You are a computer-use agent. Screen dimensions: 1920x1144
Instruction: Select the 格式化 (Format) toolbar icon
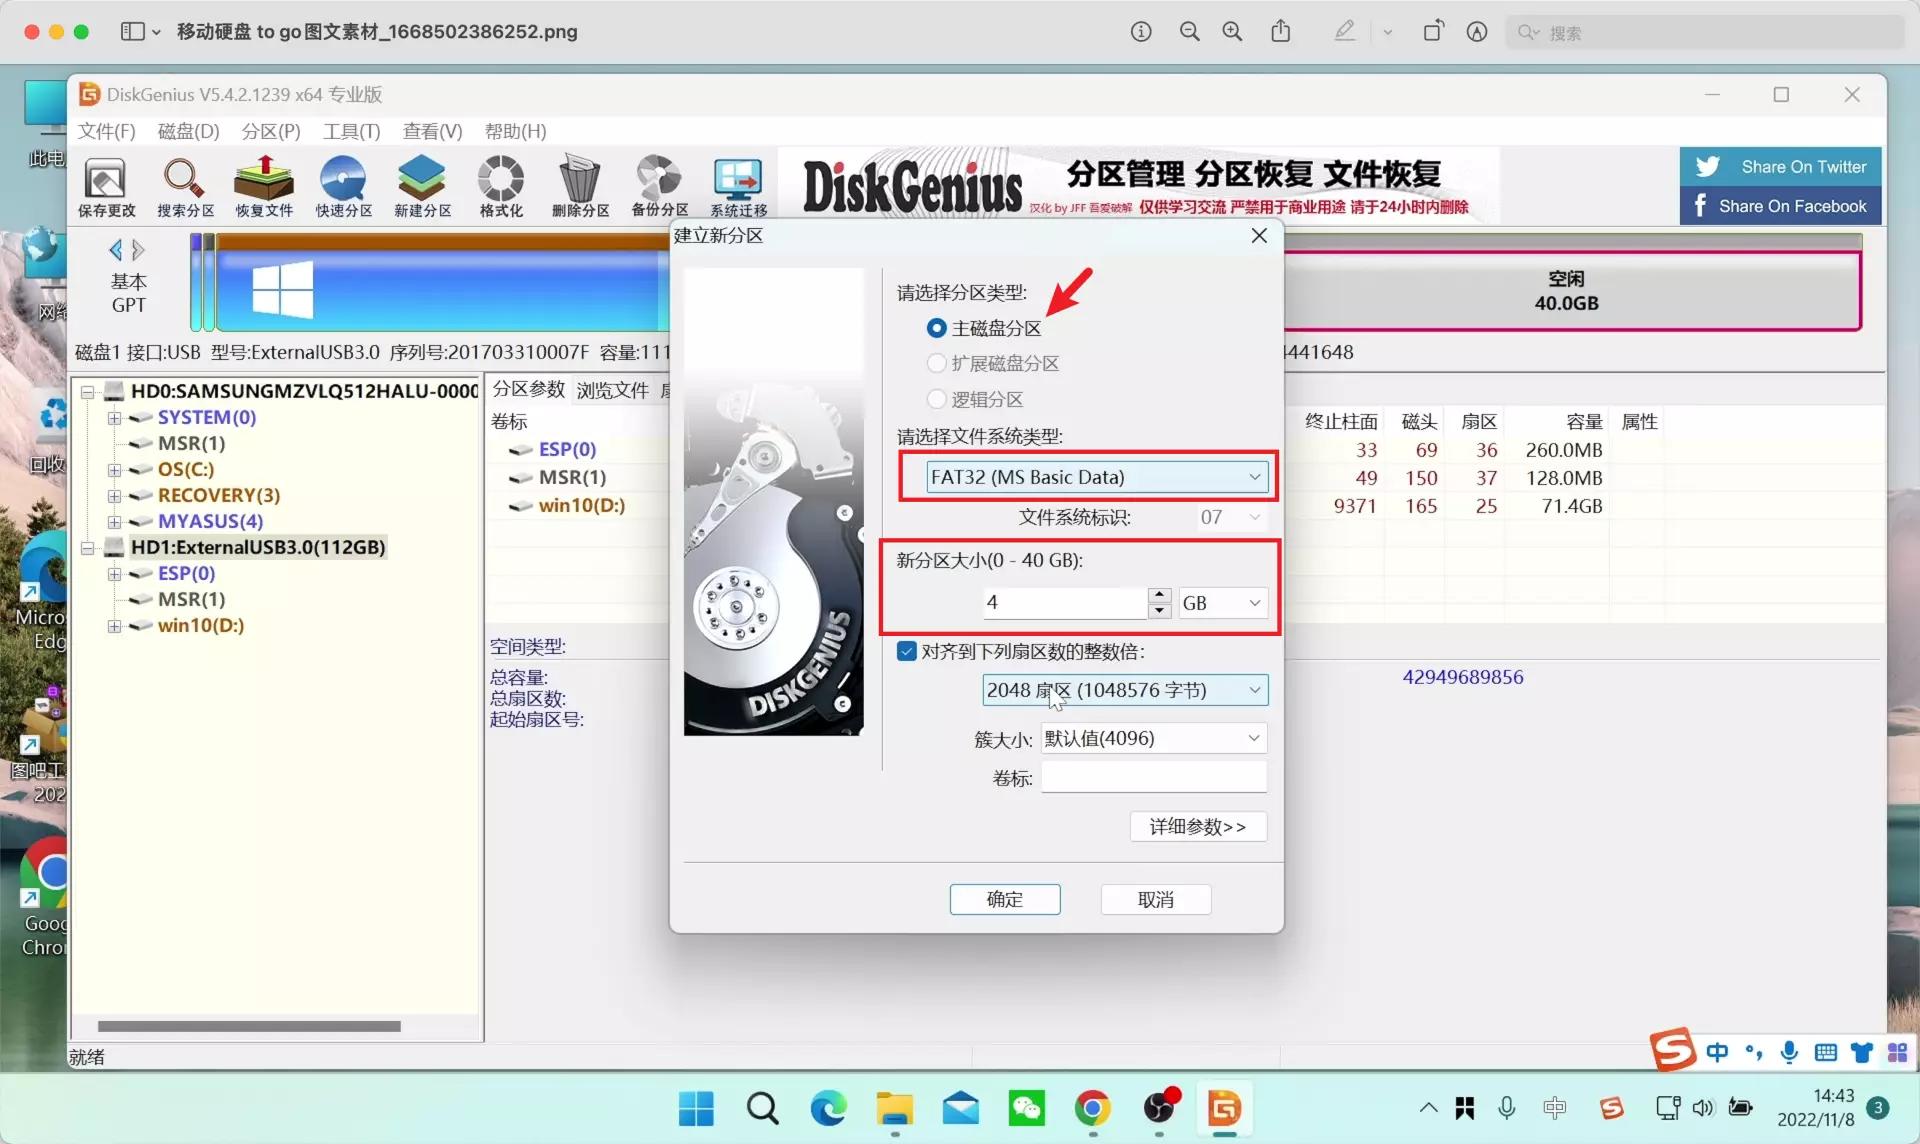click(x=499, y=186)
